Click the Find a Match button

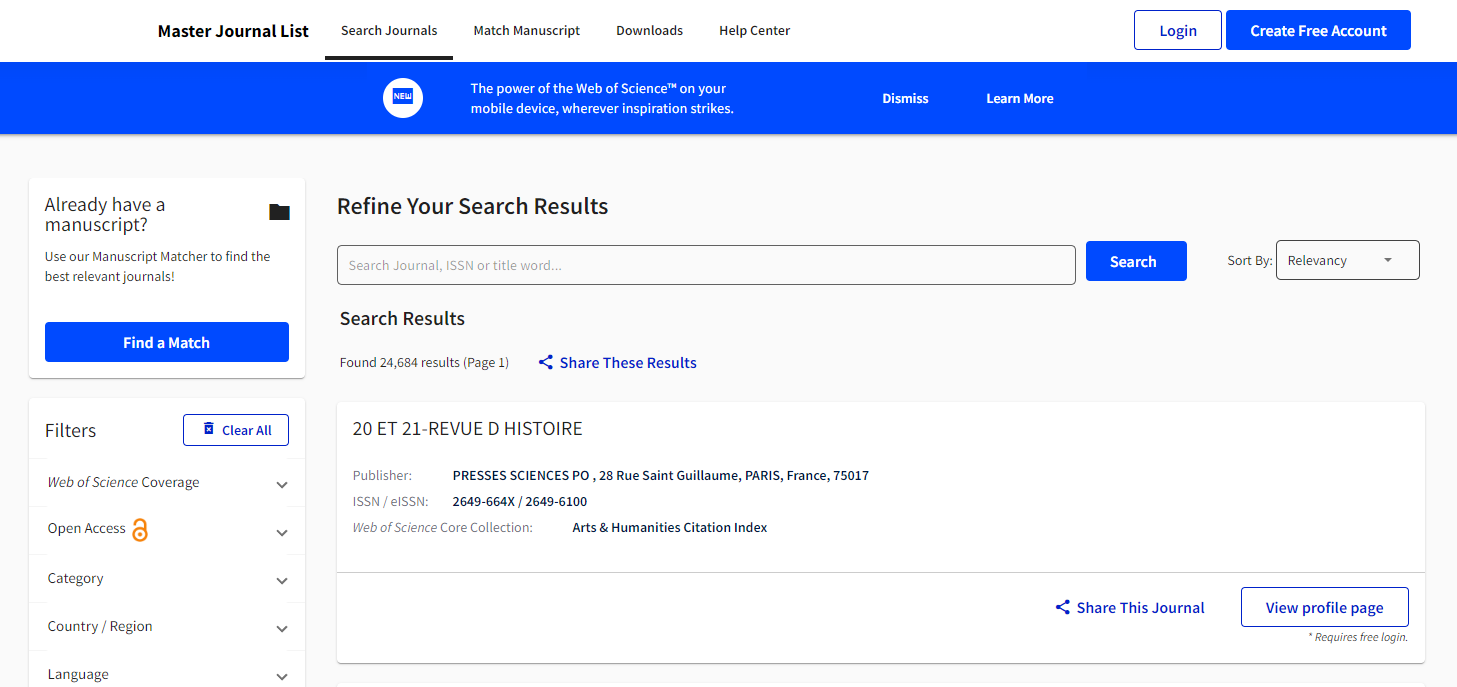coord(167,342)
